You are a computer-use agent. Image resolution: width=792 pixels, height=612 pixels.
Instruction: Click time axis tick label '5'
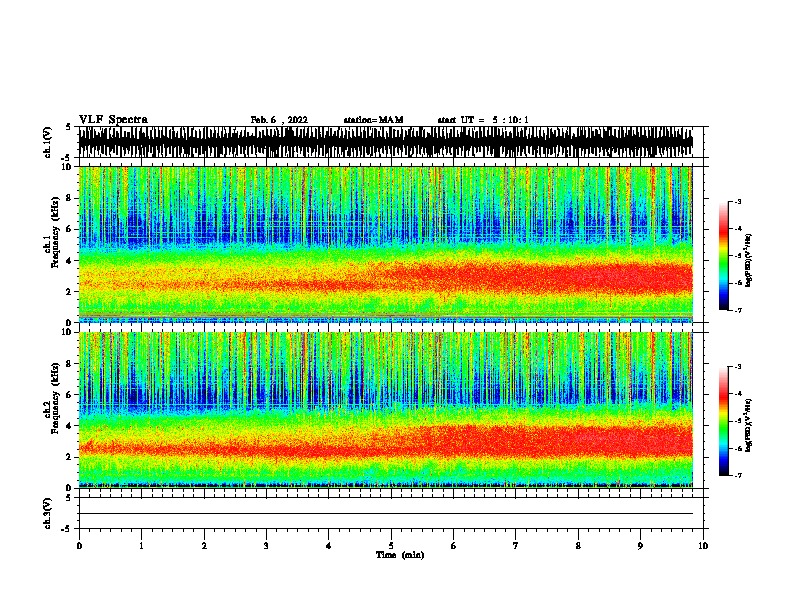(391, 546)
